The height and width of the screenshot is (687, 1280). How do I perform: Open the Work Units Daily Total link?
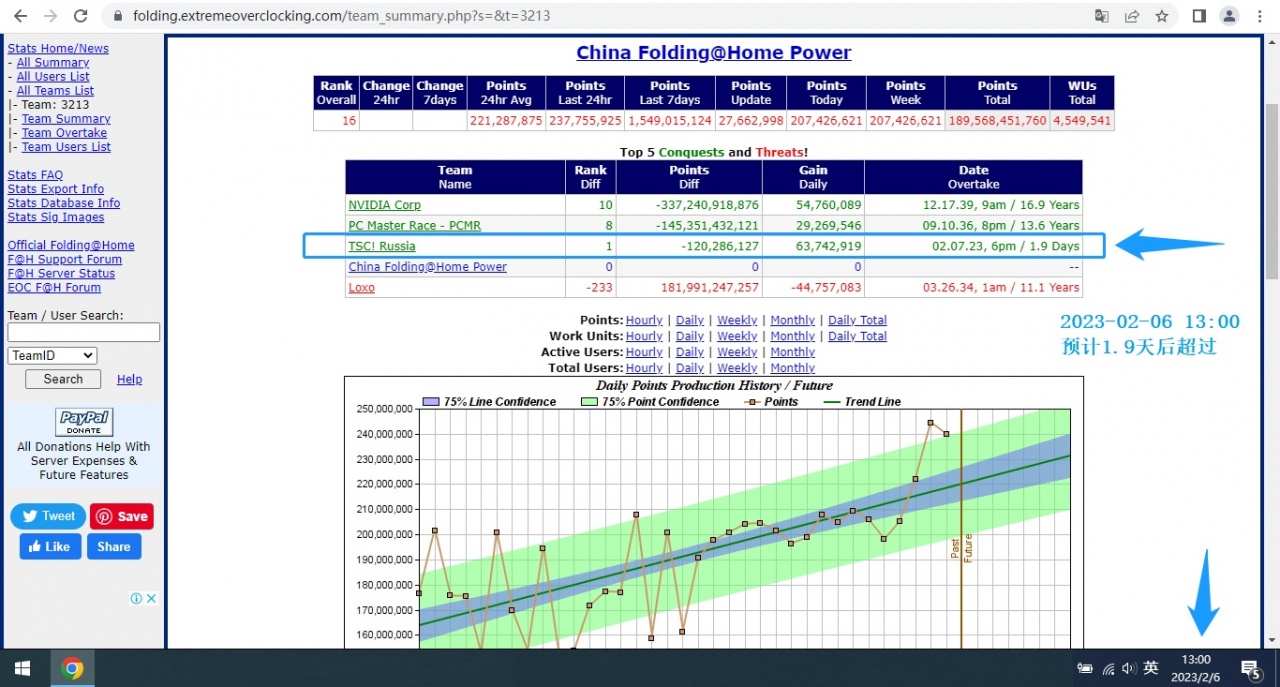click(x=858, y=336)
